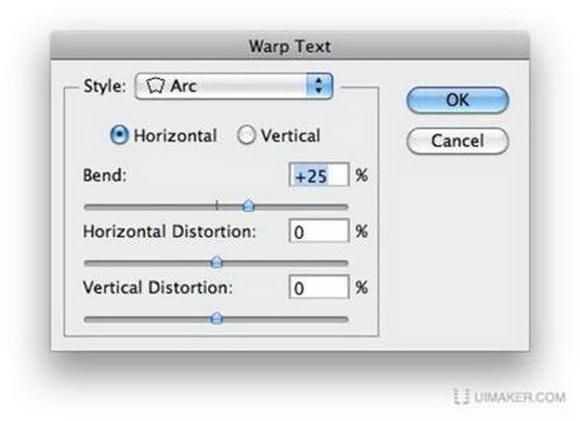
Task: Select the Vertical radio button
Action: [x=246, y=135]
